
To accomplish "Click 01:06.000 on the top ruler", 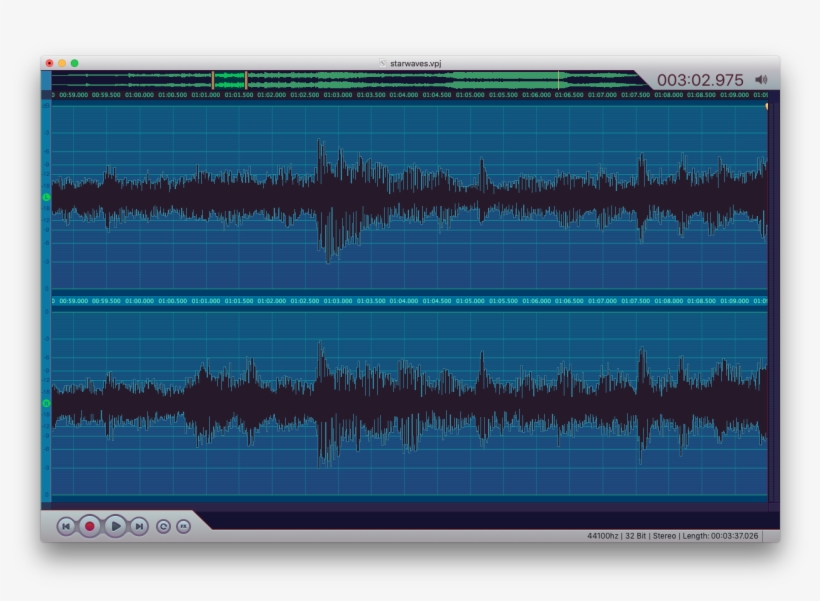I will click(537, 95).
